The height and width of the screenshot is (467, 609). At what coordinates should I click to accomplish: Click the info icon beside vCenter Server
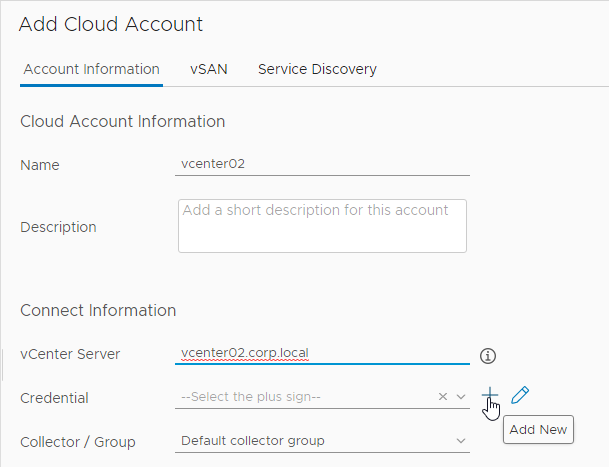[488, 356]
